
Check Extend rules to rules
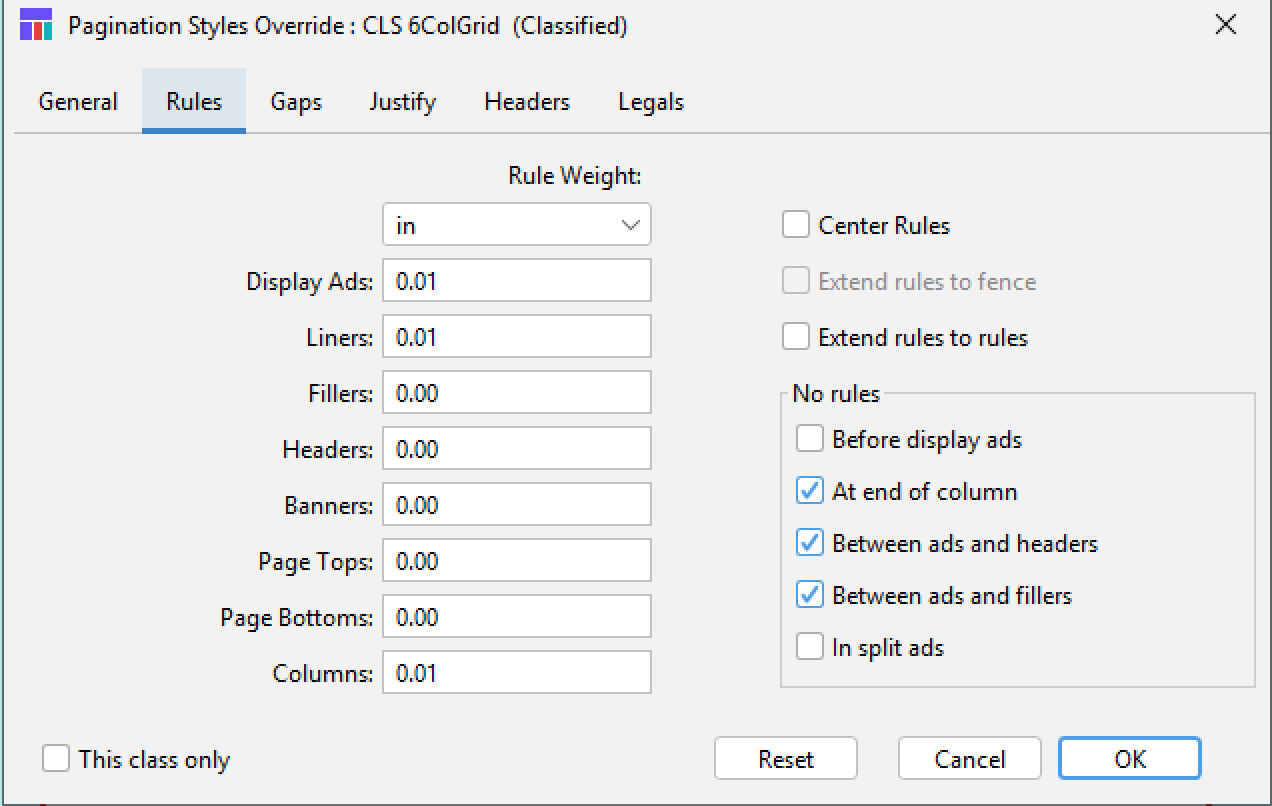pyautogui.click(x=796, y=337)
